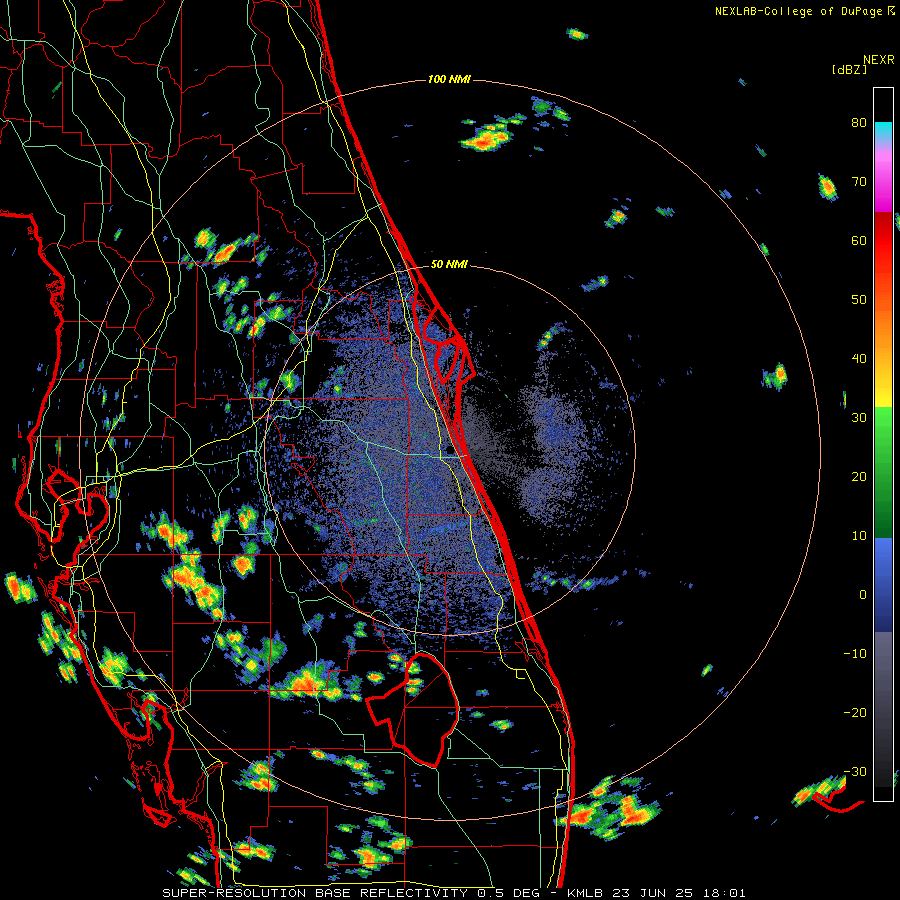Click the "18:01" timestamp in caption
Image resolution: width=900 pixels, height=900 pixels.
[x=726, y=893]
